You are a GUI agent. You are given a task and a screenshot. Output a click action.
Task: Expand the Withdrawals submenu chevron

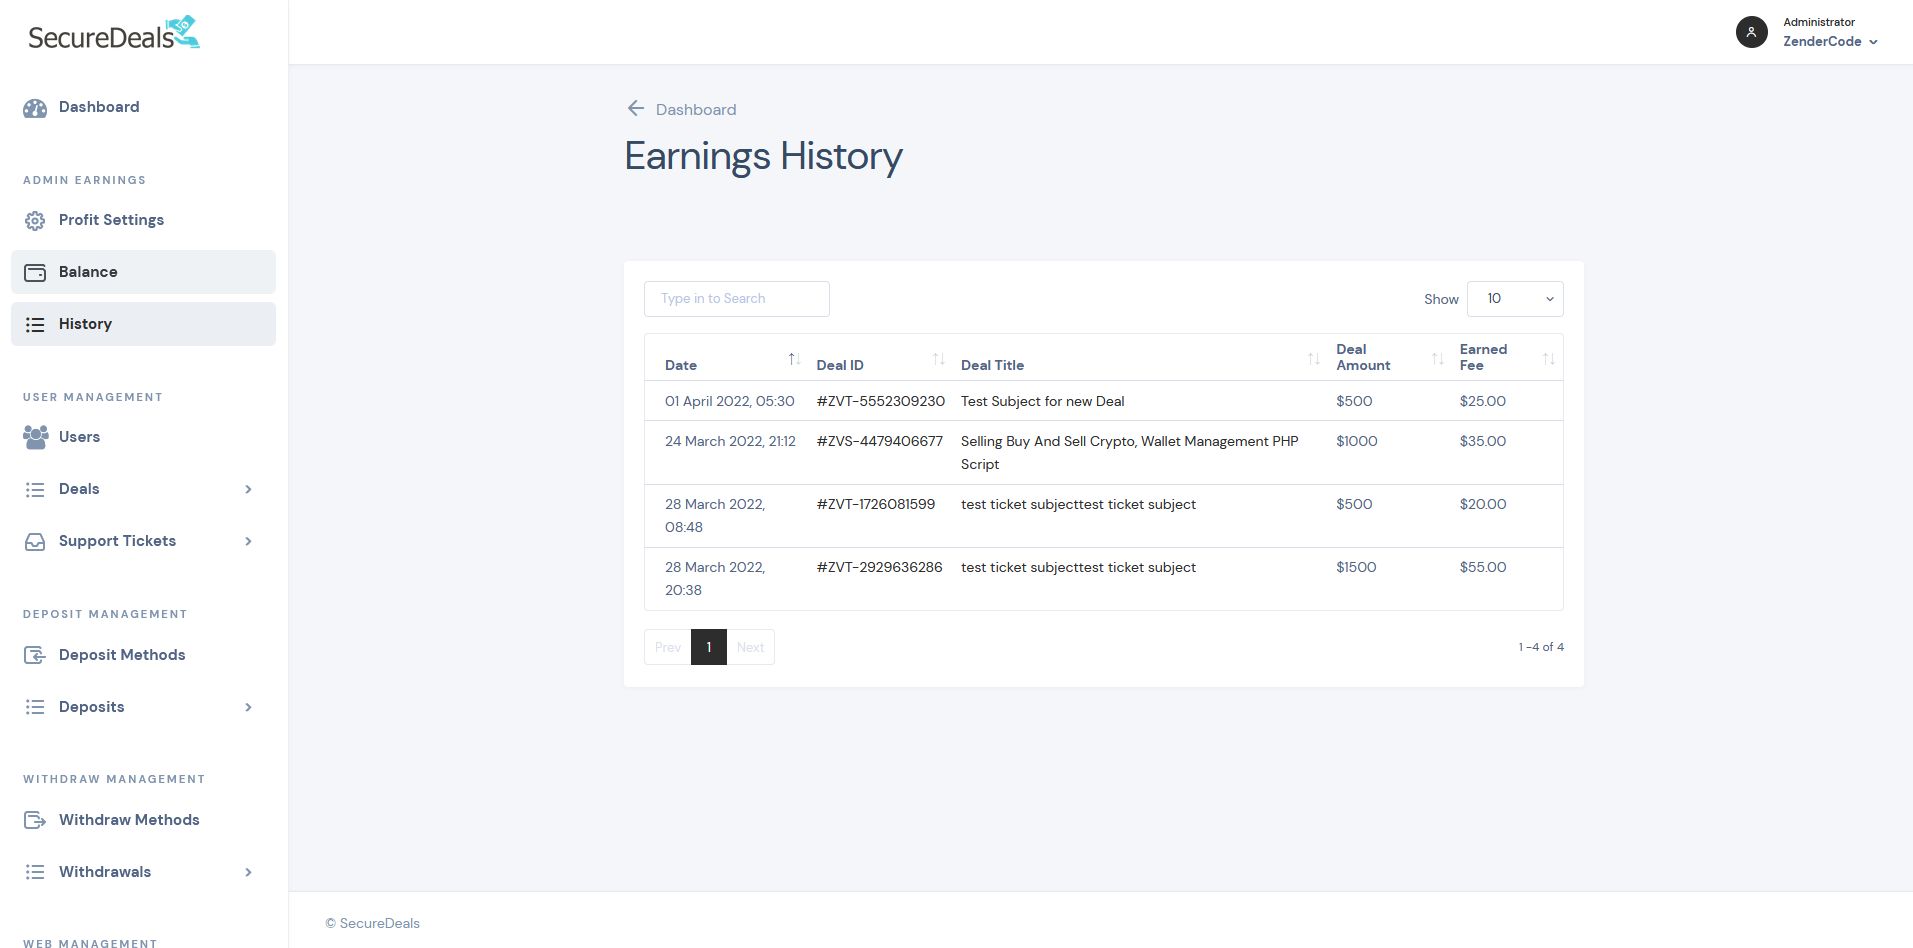[248, 872]
